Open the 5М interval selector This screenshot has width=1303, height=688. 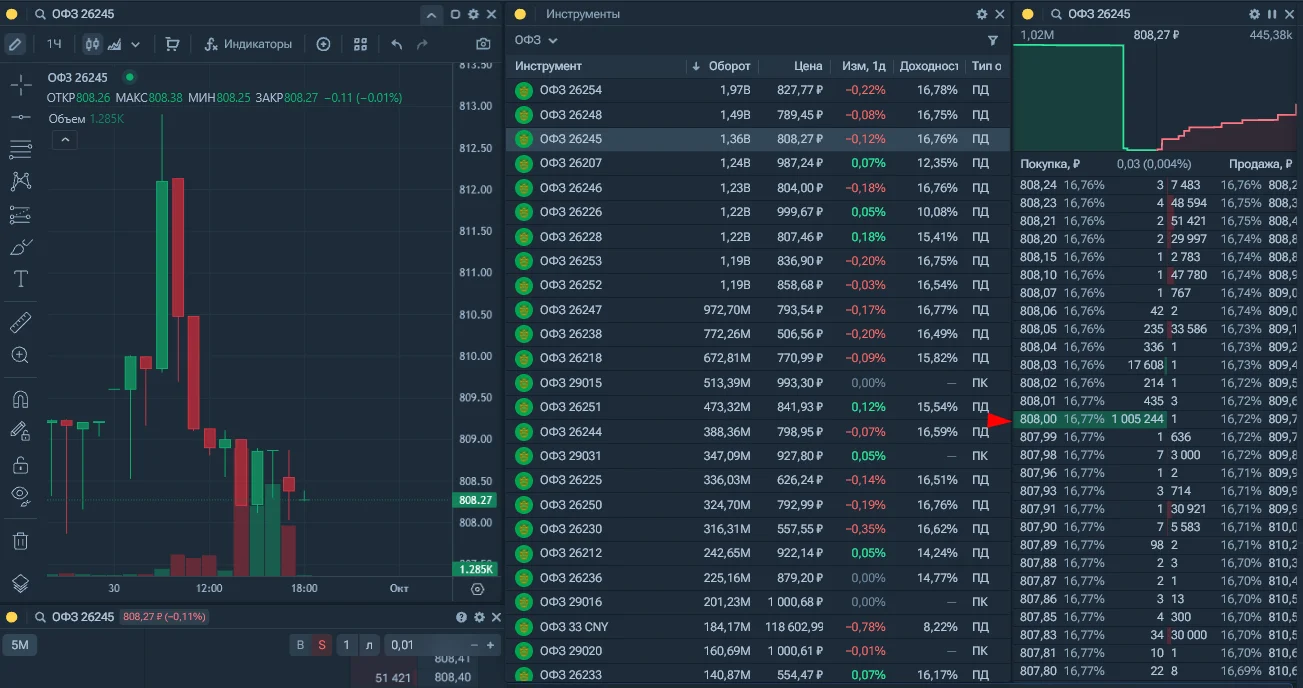pyautogui.click(x=19, y=645)
